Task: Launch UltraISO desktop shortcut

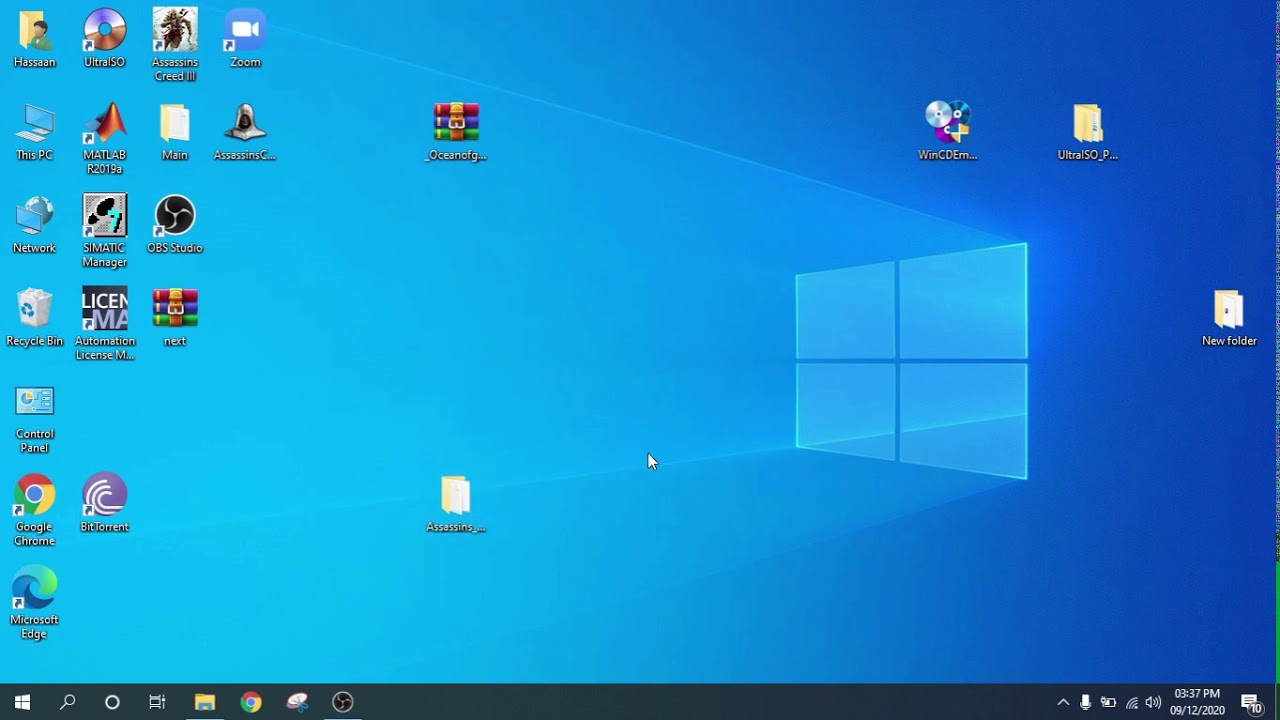Action: point(105,40)
